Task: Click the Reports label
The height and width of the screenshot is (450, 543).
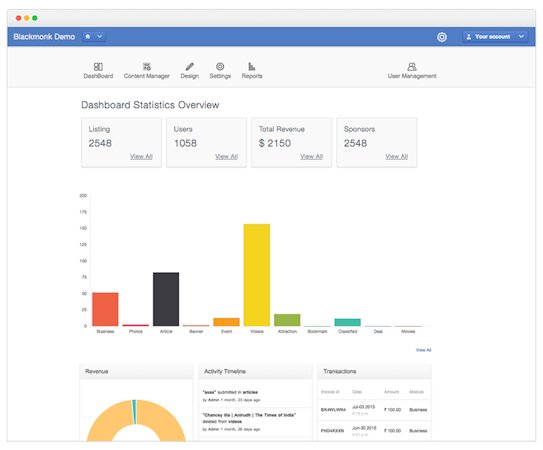Action: tap(252, 76)
